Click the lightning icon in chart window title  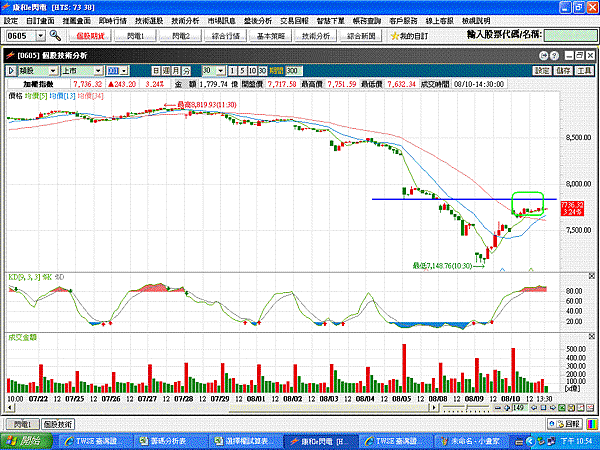(10, 56)
